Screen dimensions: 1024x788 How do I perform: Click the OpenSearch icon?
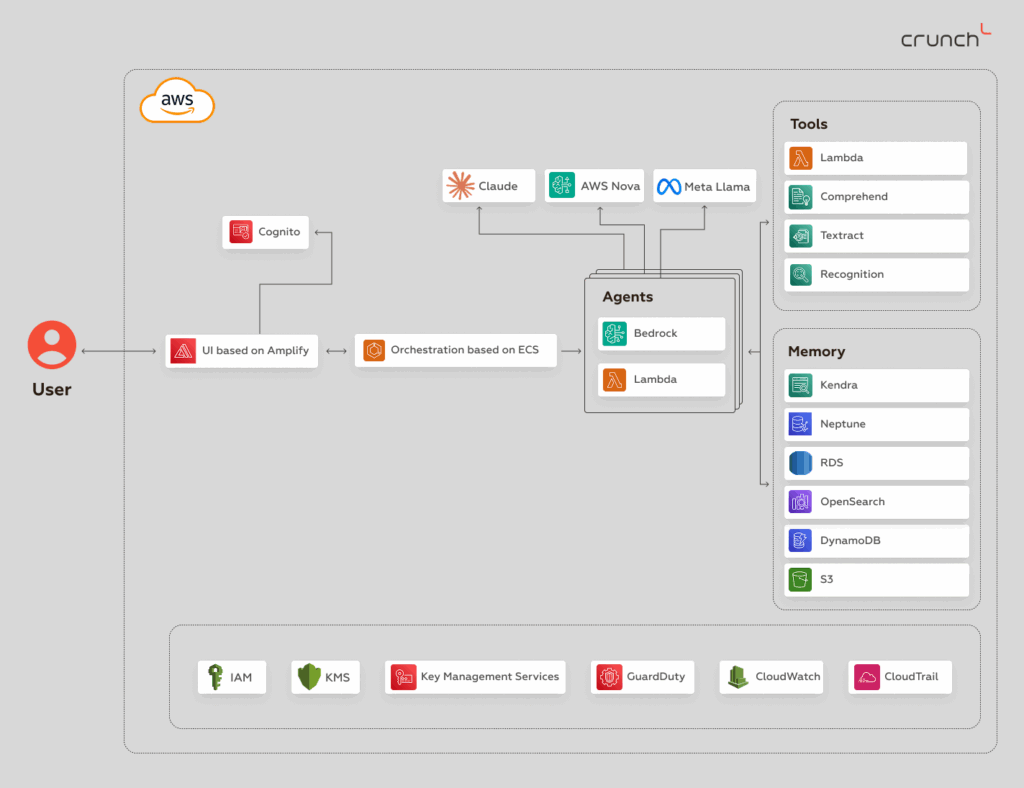[x=801, y=501]
